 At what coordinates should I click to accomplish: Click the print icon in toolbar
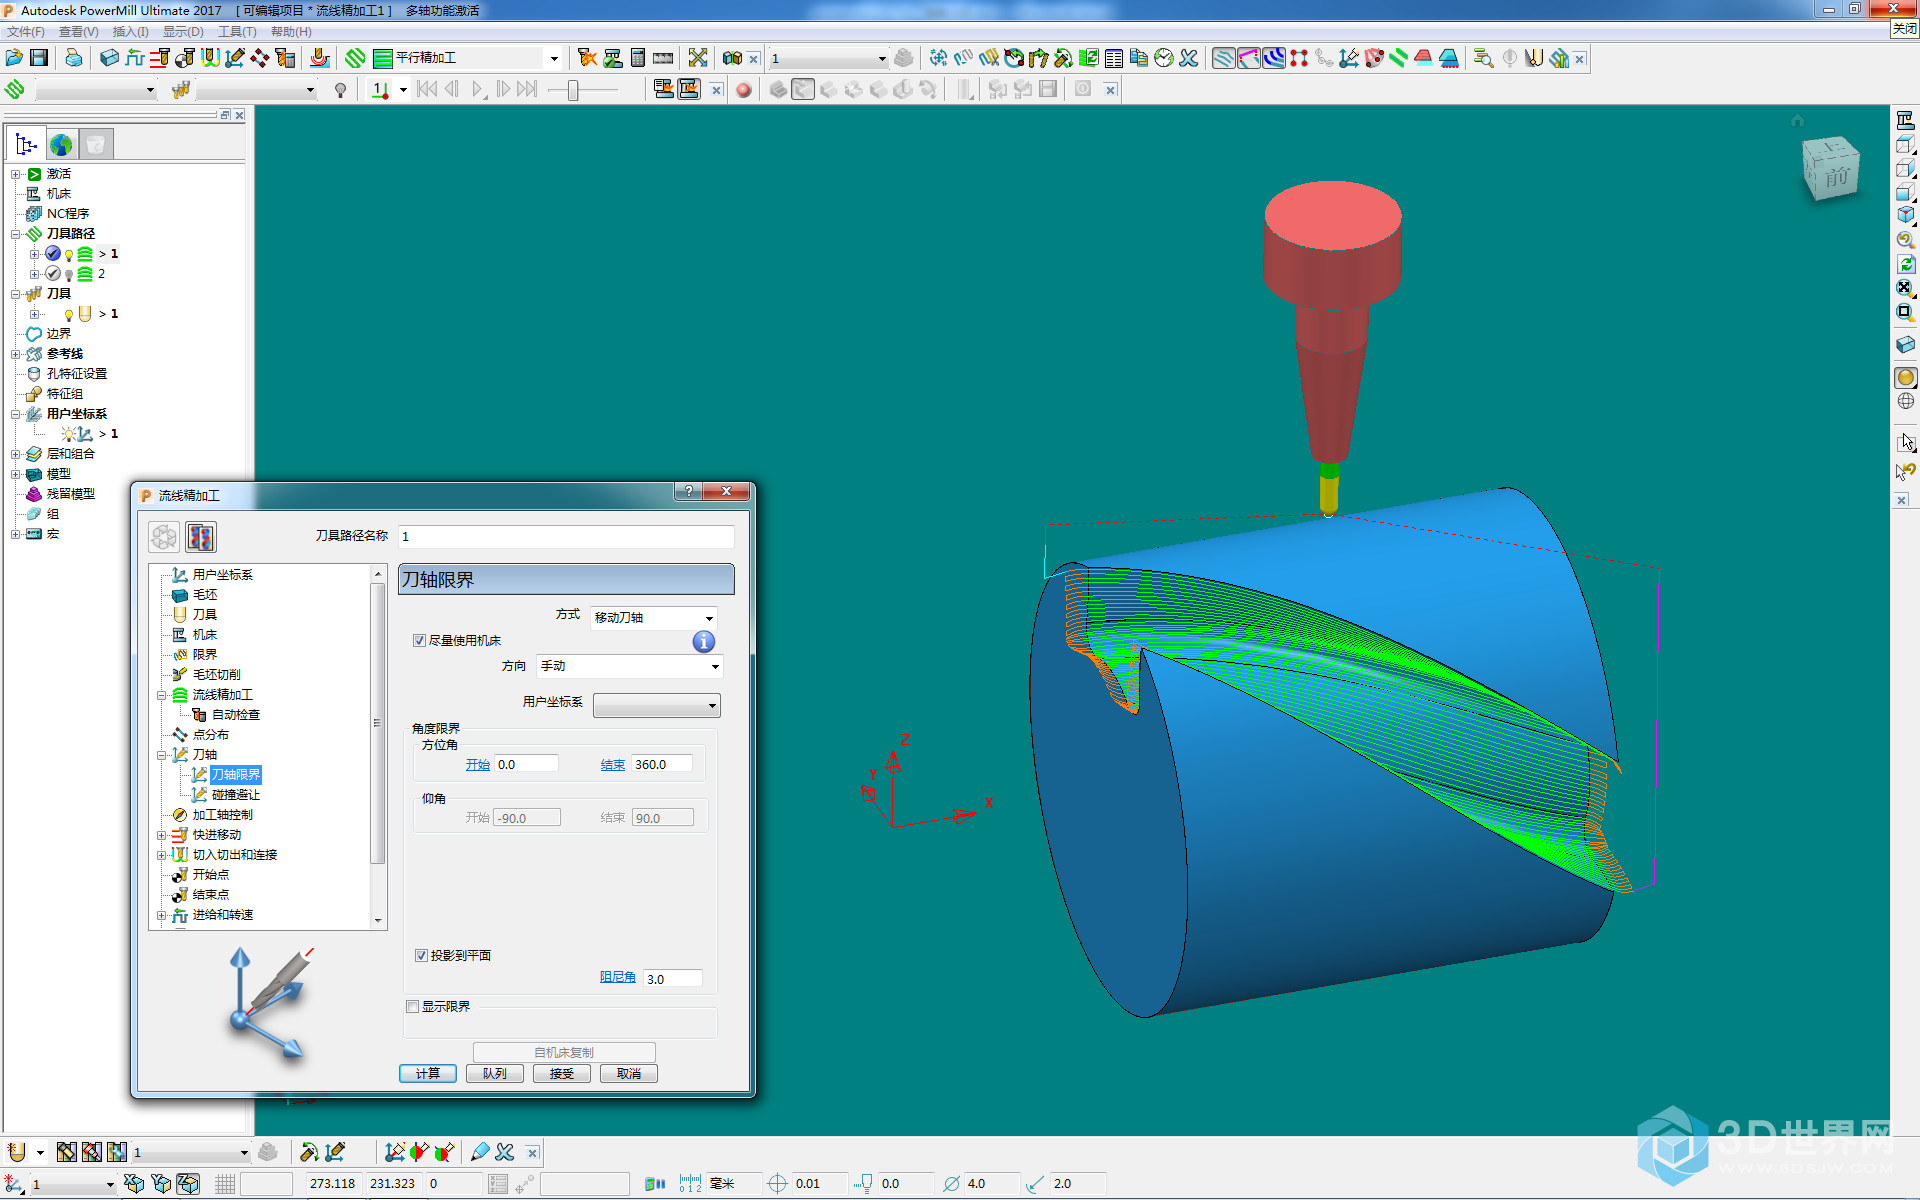74,58
